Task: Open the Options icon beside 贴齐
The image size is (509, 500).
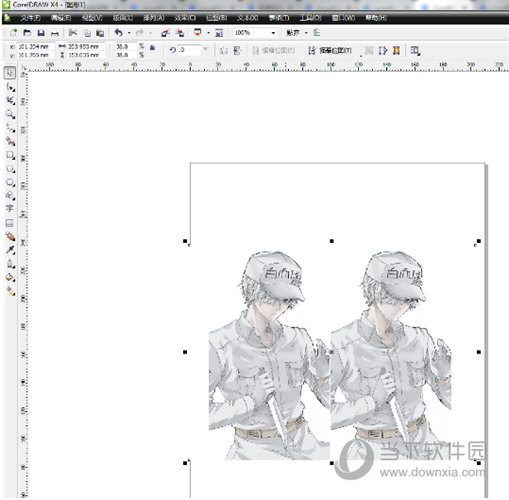Action: tap(316, 33)
